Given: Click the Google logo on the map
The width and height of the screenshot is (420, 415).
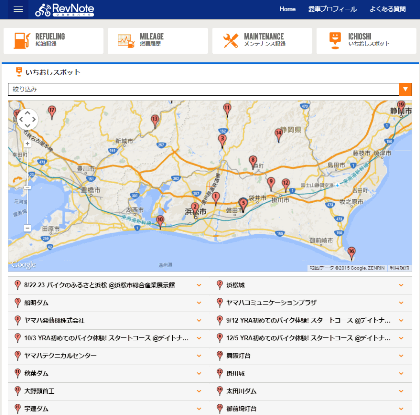Looking at the screenshot, I should (24, 265).
